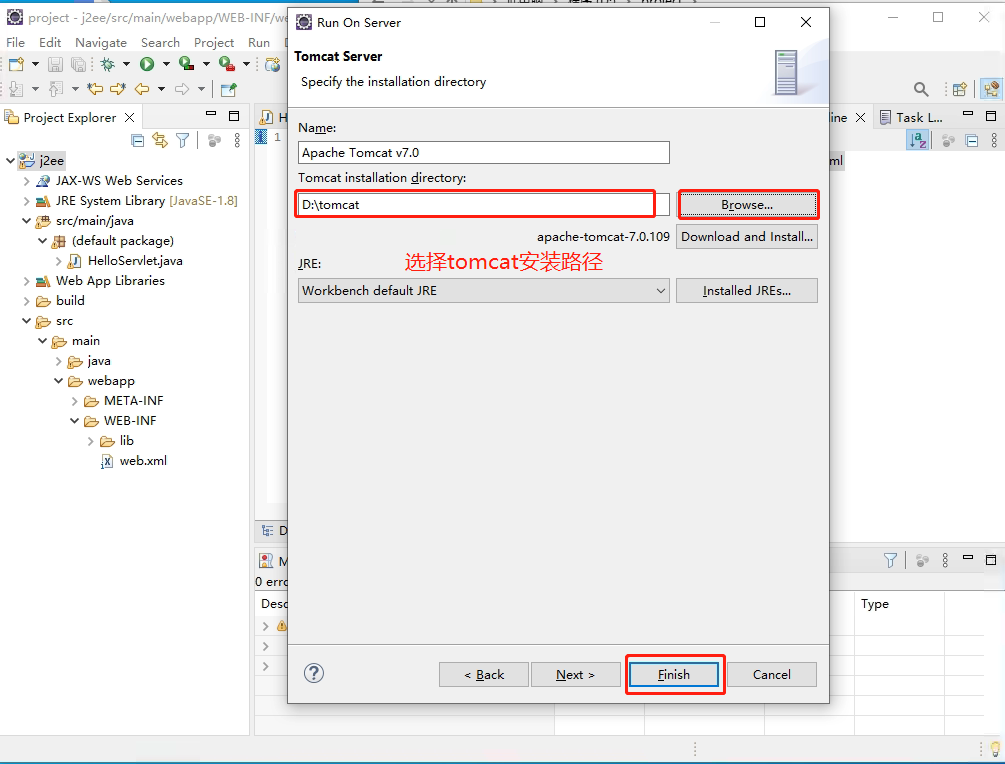Click the green Run play icon

click(x=147, y=64)
